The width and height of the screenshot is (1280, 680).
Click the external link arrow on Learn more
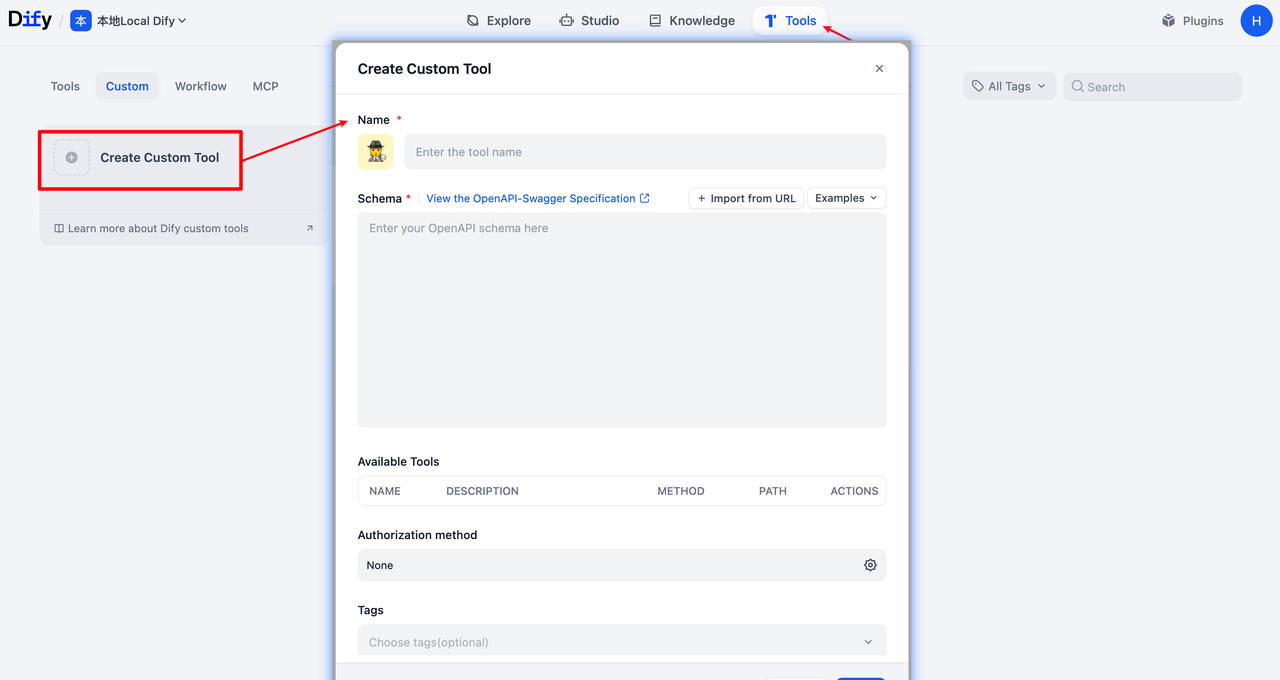click(x=309, y=228)
